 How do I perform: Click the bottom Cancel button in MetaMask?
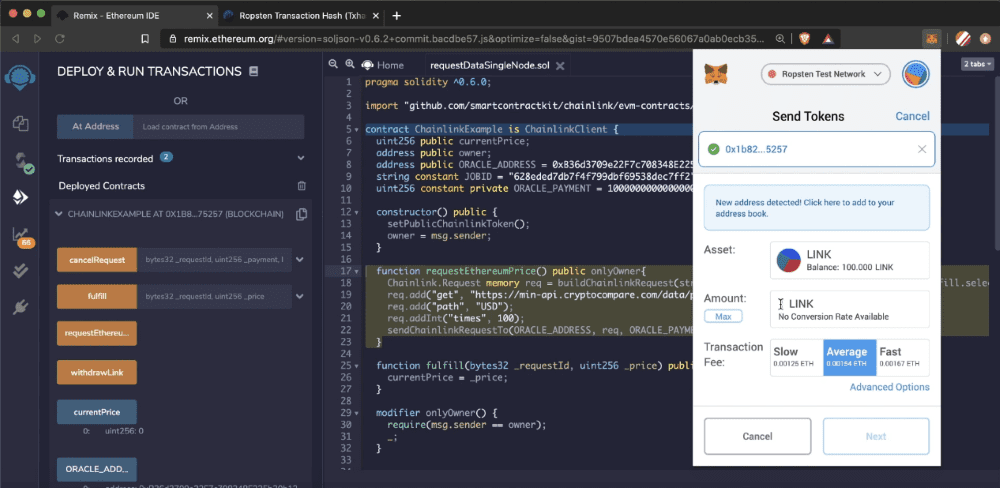point(757,436)
